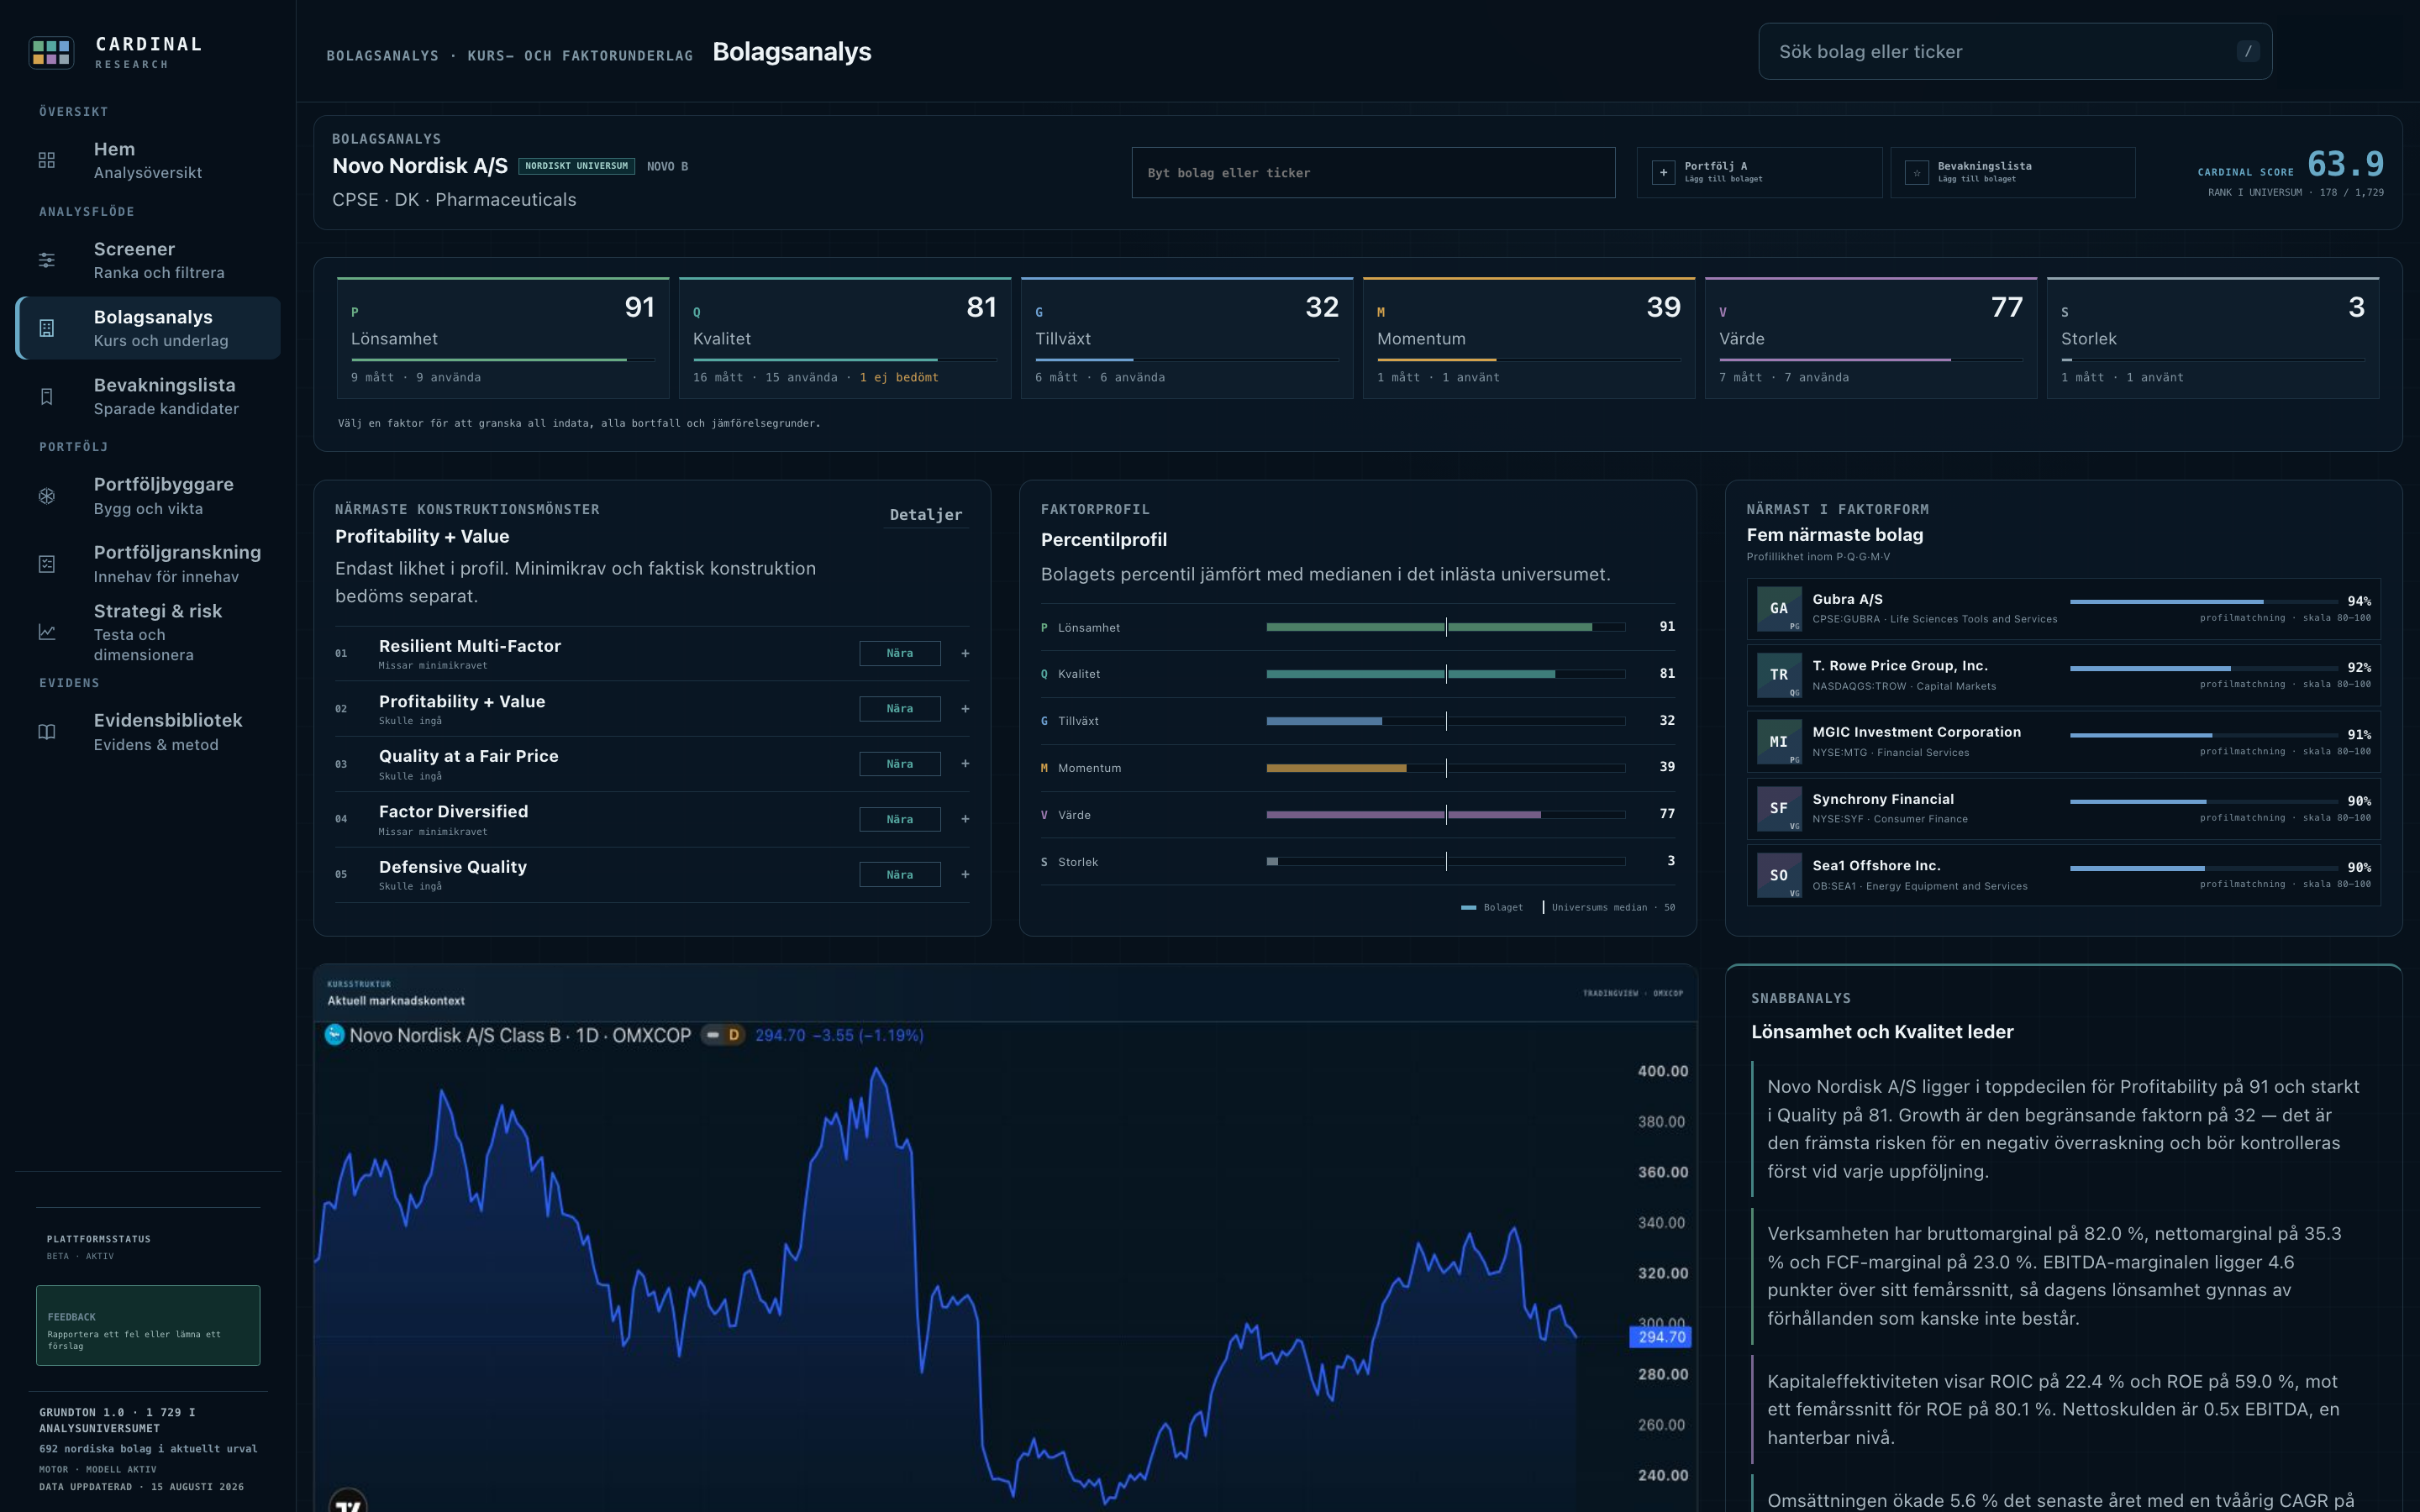Select the Värde factor card scoring 77
The image size is (2420, 1512).
coord(1871,338)
